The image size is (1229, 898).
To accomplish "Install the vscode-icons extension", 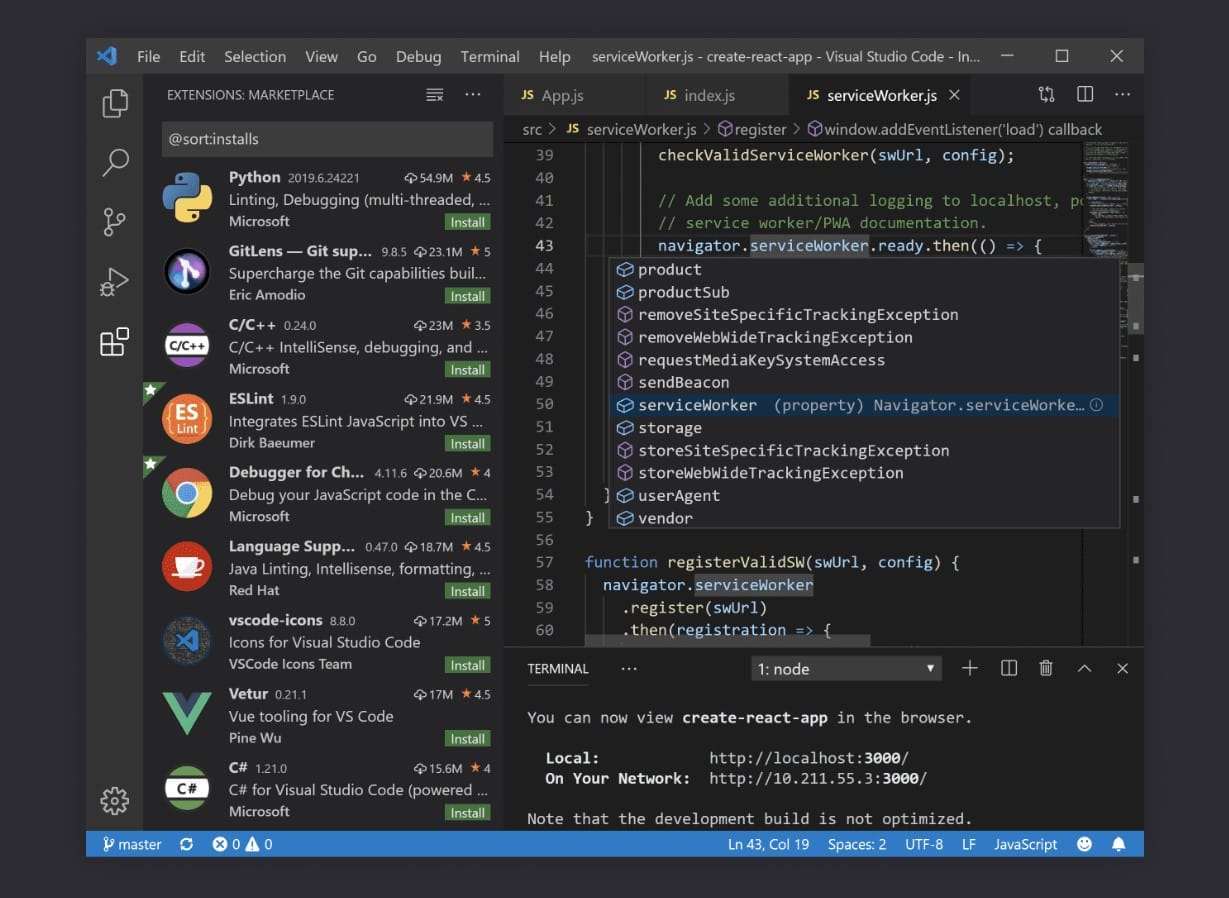I will (x=467, y=665).
